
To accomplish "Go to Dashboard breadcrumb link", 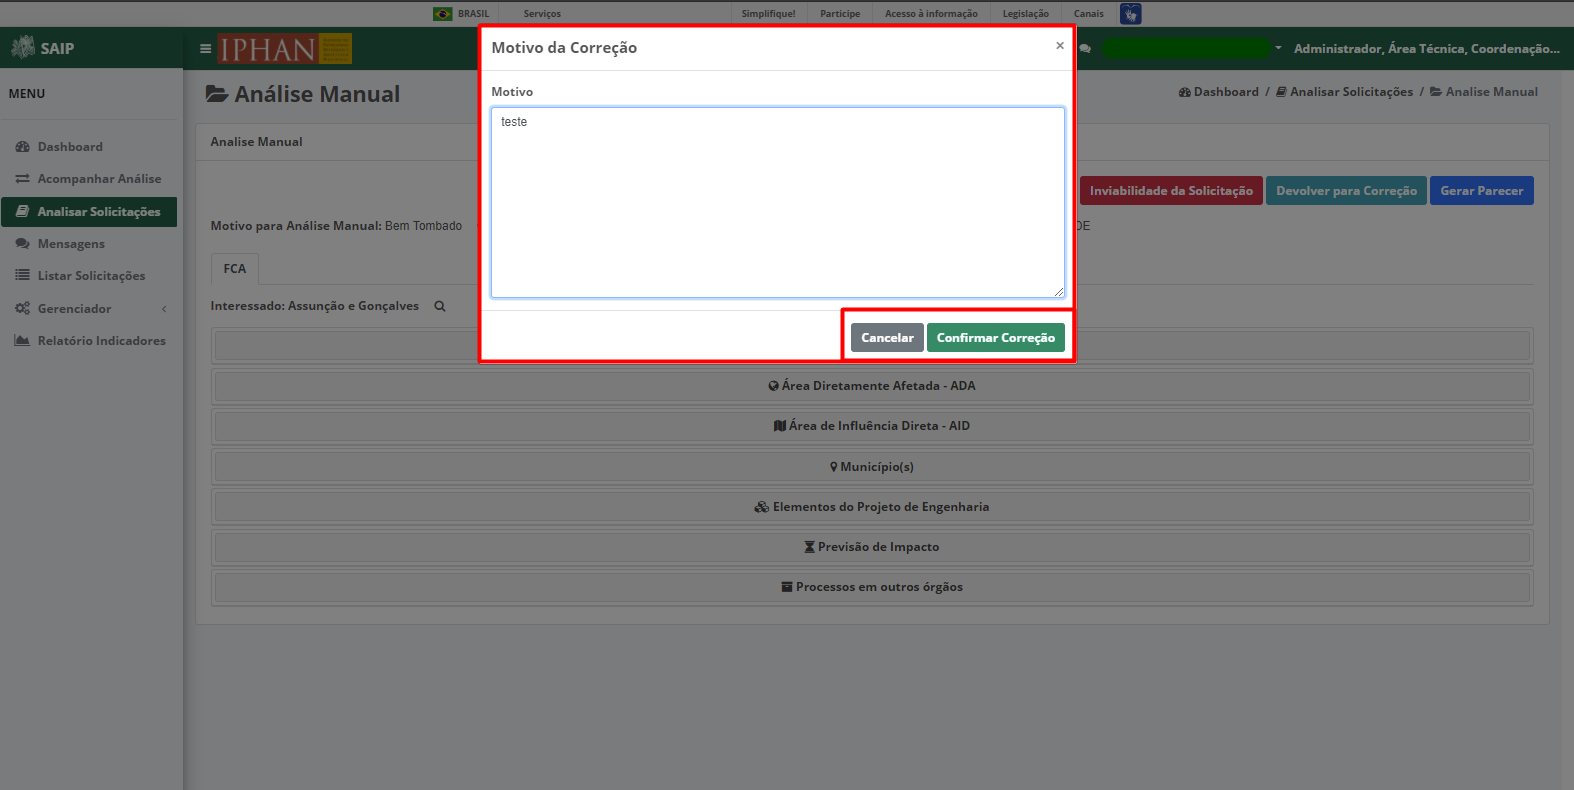I will tap(1218, 92).
